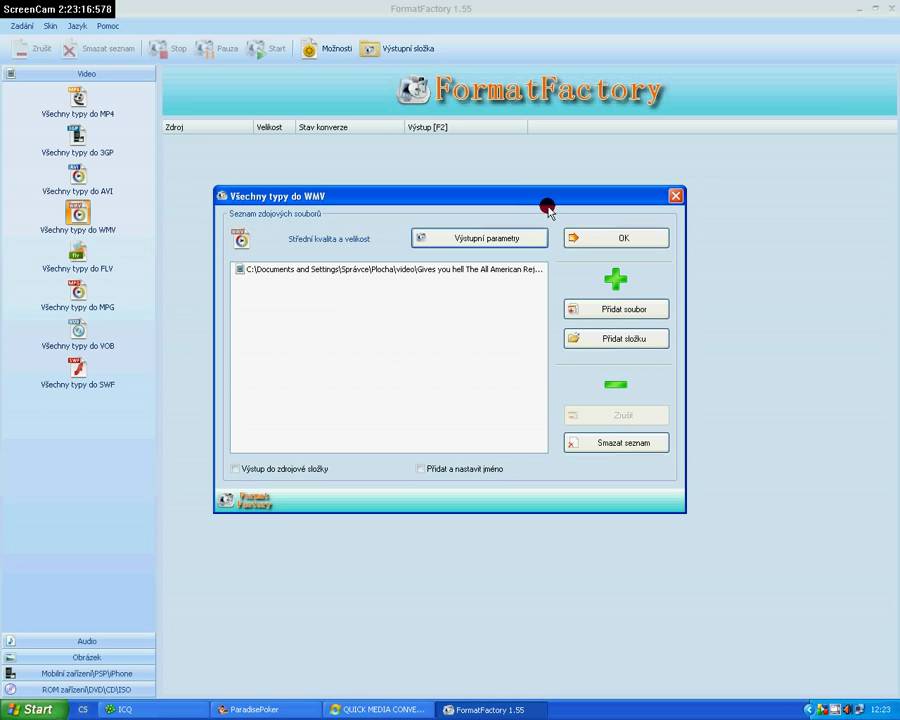
Task: Open Možnosti in the toolbar
Action: pyautogui.click(x=327, y=49)
